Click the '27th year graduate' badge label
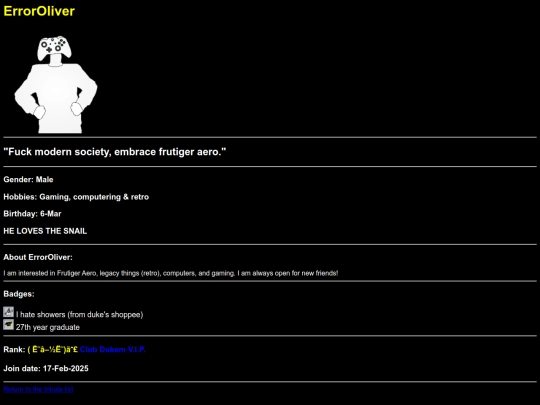The width and height of the screenshot is (540, 405). pos(48,327)
